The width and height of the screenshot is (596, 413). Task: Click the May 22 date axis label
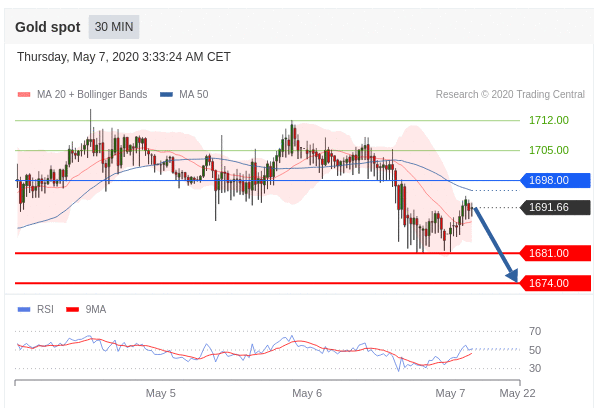517,393
